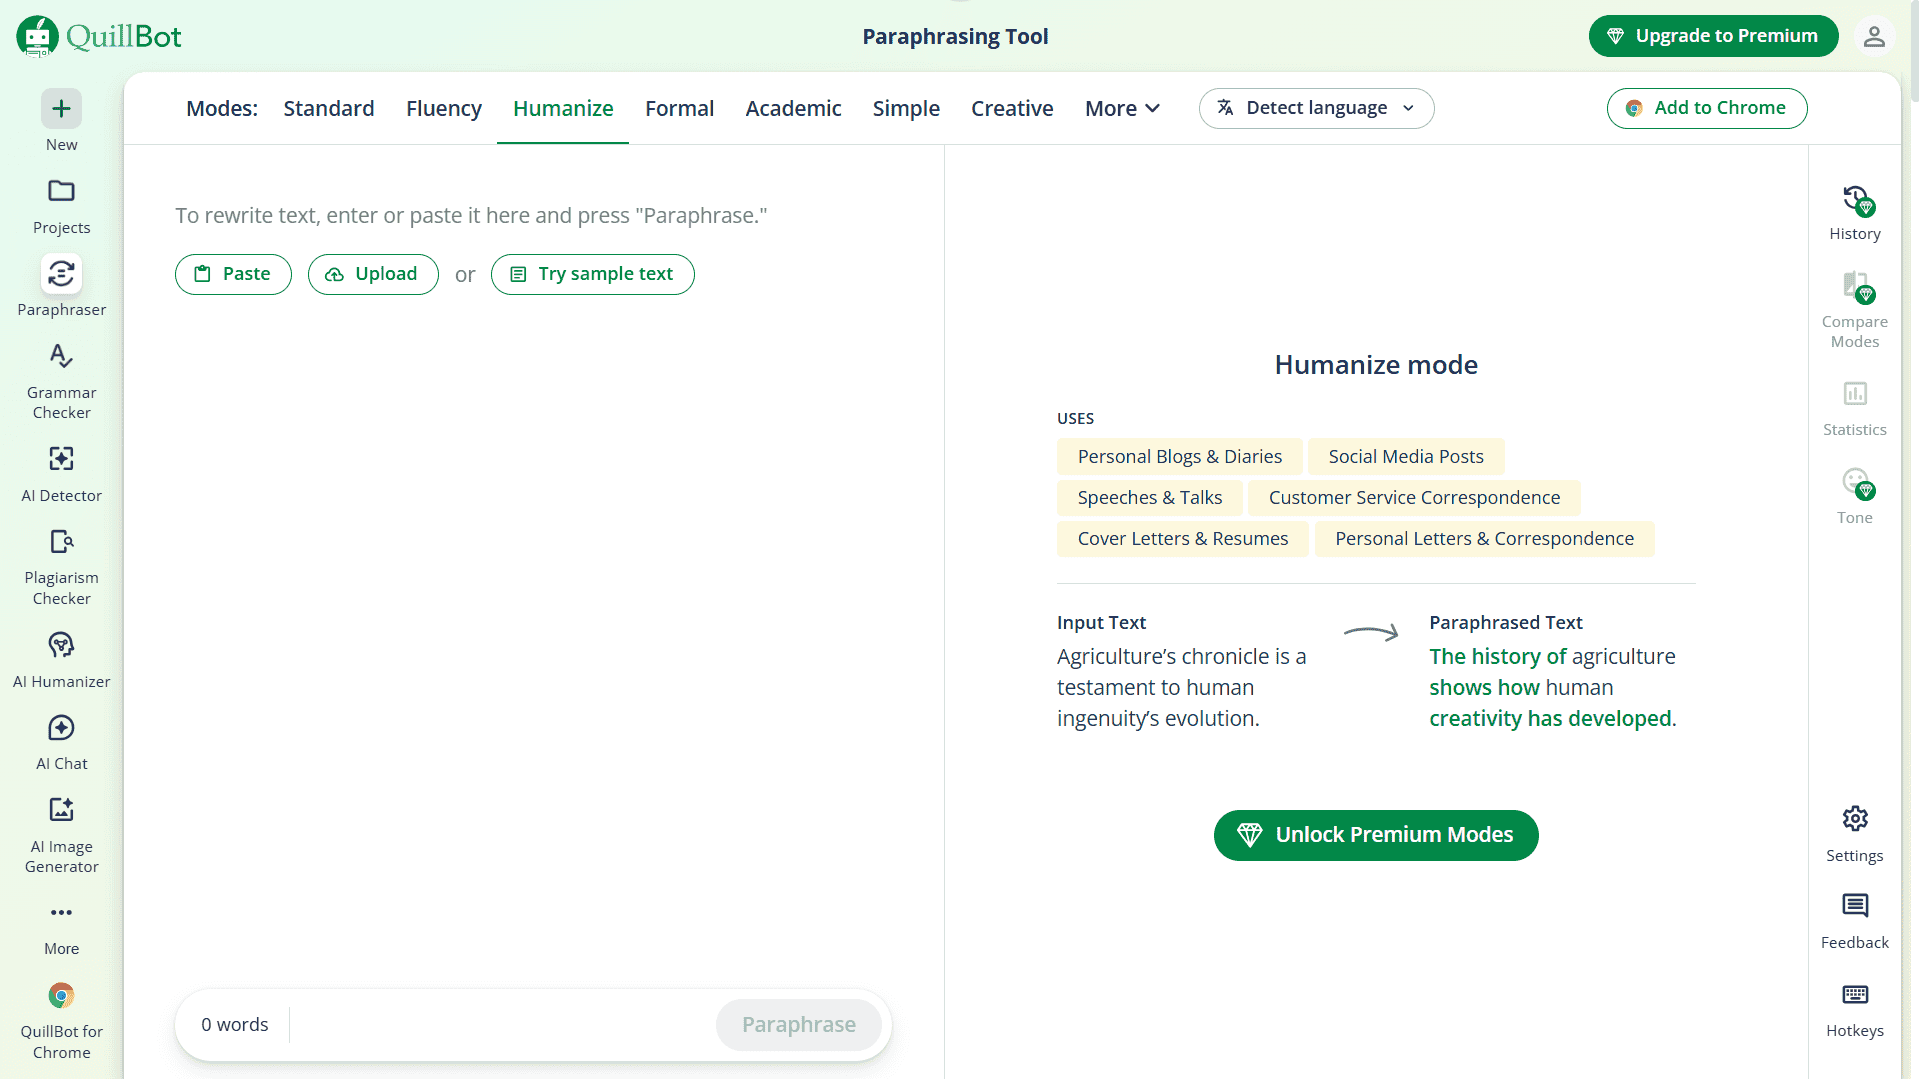The image size is (1919, 1079).
Task: Click the '0 words' counter
Action: pos(234,1025)
